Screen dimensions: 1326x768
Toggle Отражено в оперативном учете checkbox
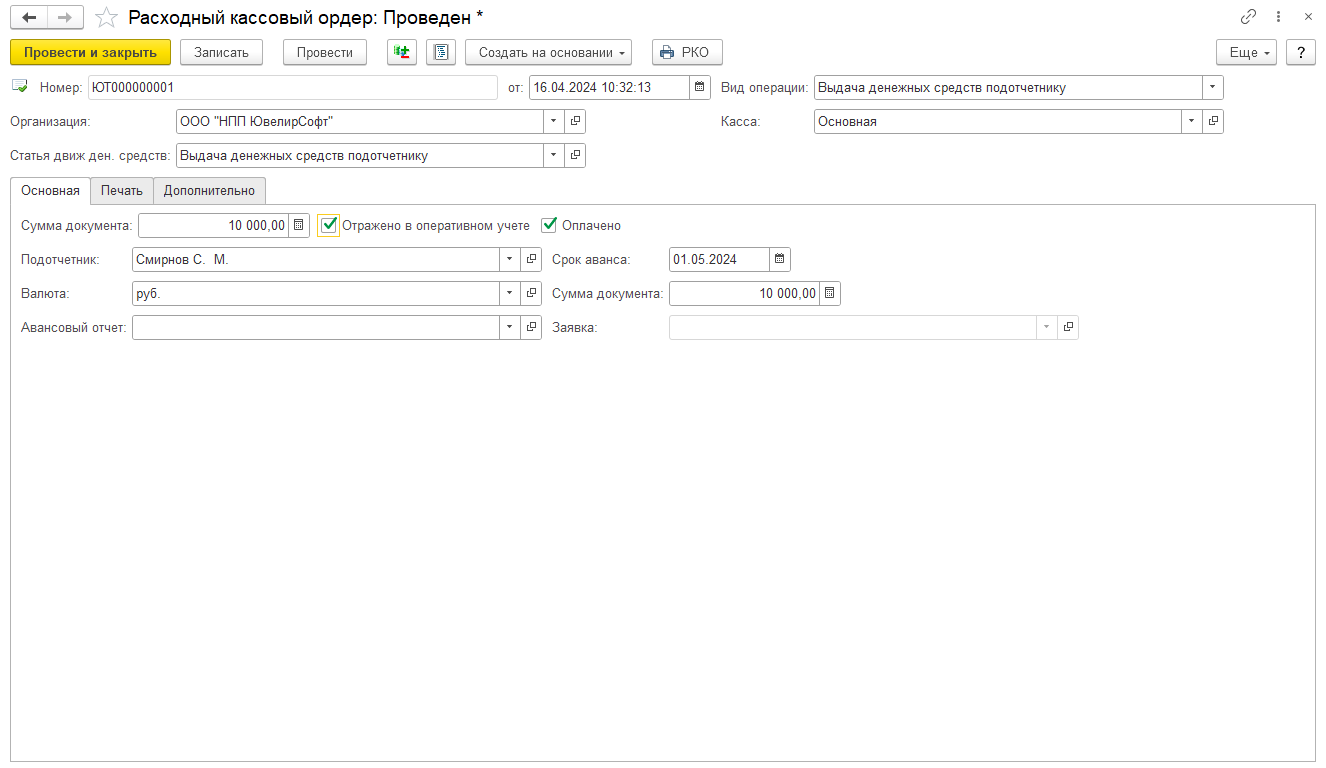coord(329,225)
